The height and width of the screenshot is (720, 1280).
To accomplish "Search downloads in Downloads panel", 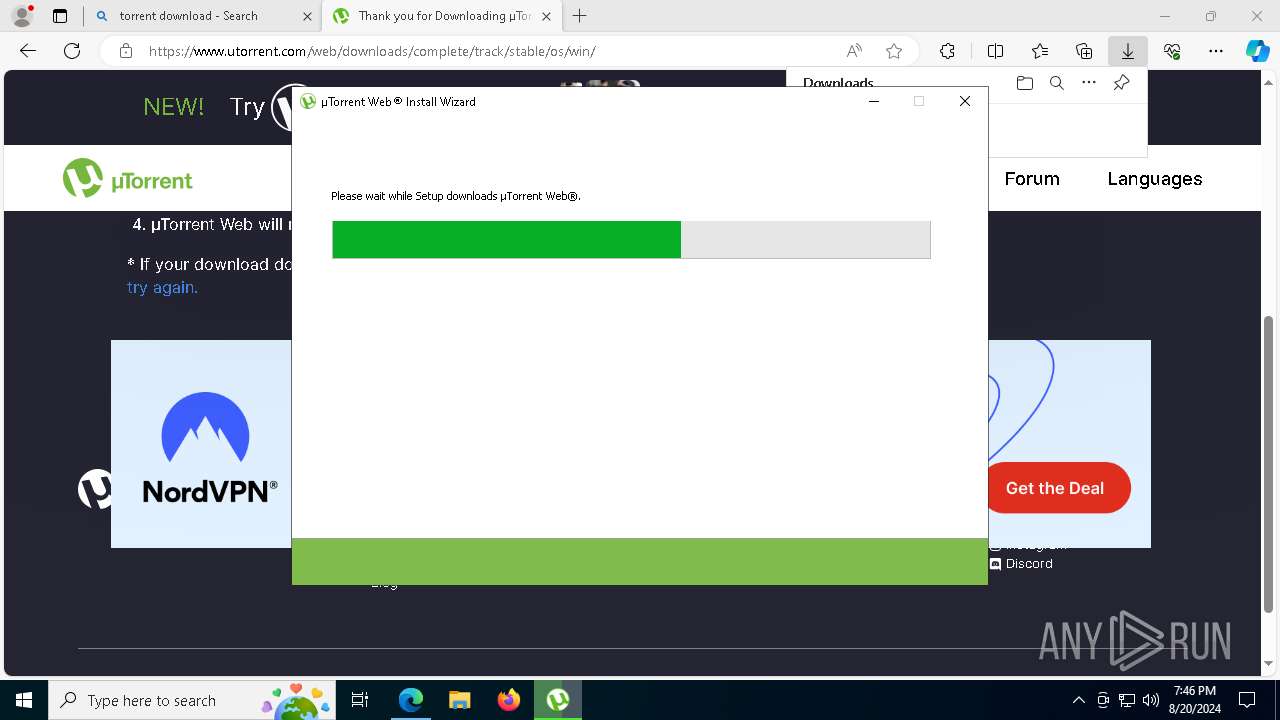I will [1057, 83].
